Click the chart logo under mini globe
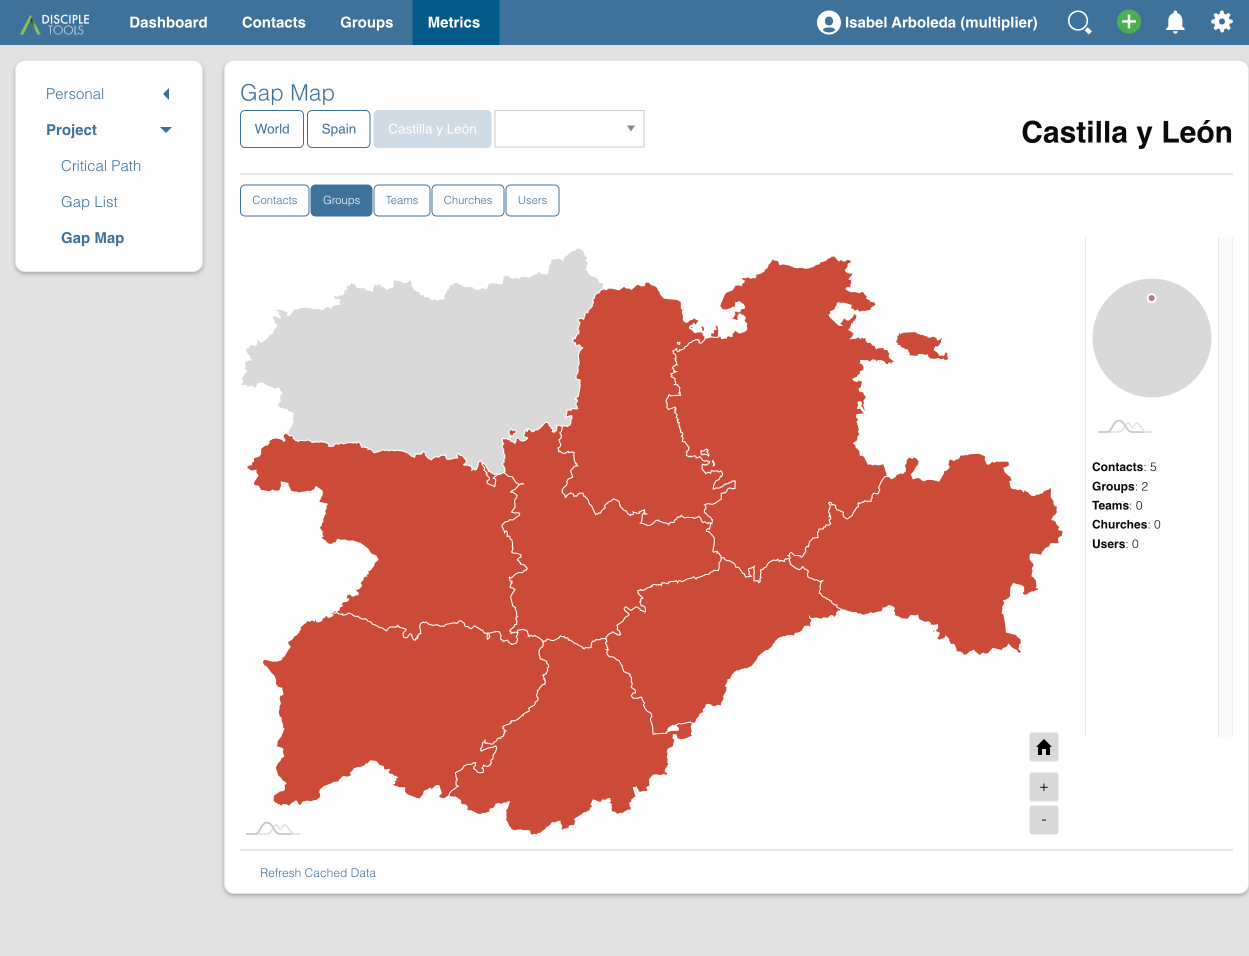The image size is (1249, 956). (1125, 427)
